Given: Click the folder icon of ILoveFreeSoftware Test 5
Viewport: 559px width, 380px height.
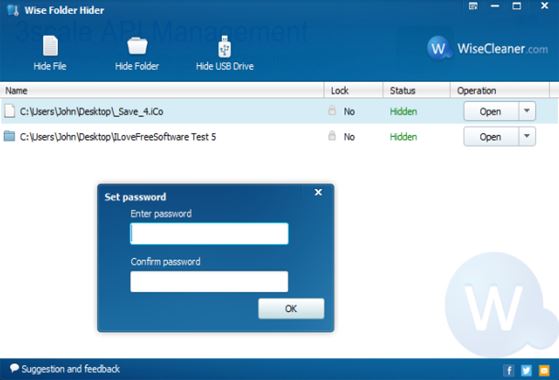Looking at the screenshot, I should click(x=9, y=136).
